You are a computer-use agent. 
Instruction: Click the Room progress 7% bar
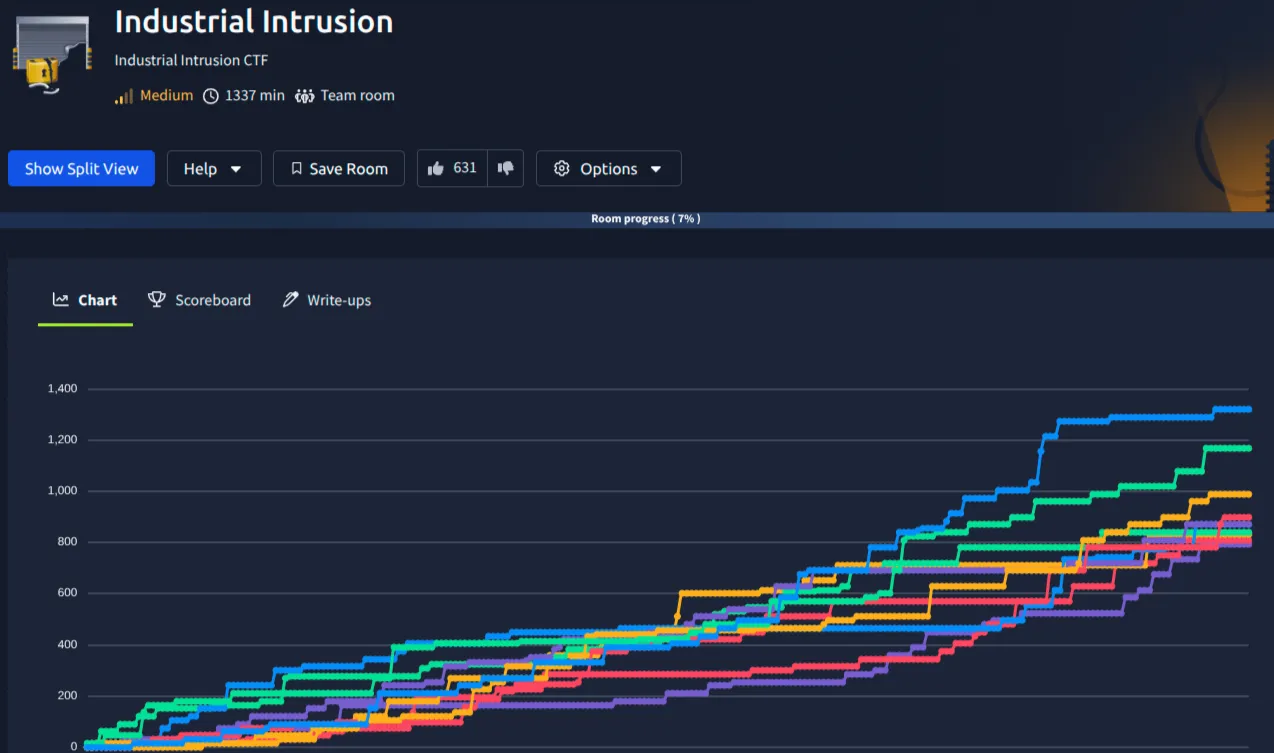point(645,218)
